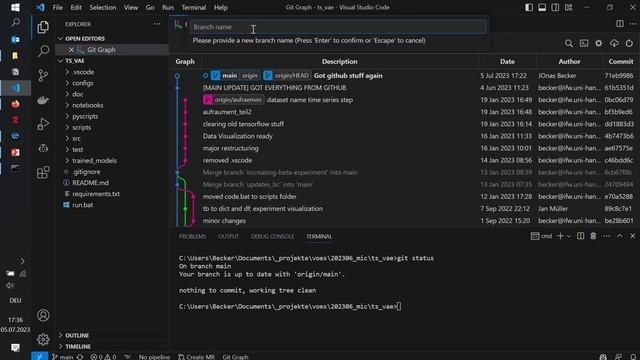Split the terminal panel
The height and width of the screenshot is (360, 640).
tap(580, 236)
